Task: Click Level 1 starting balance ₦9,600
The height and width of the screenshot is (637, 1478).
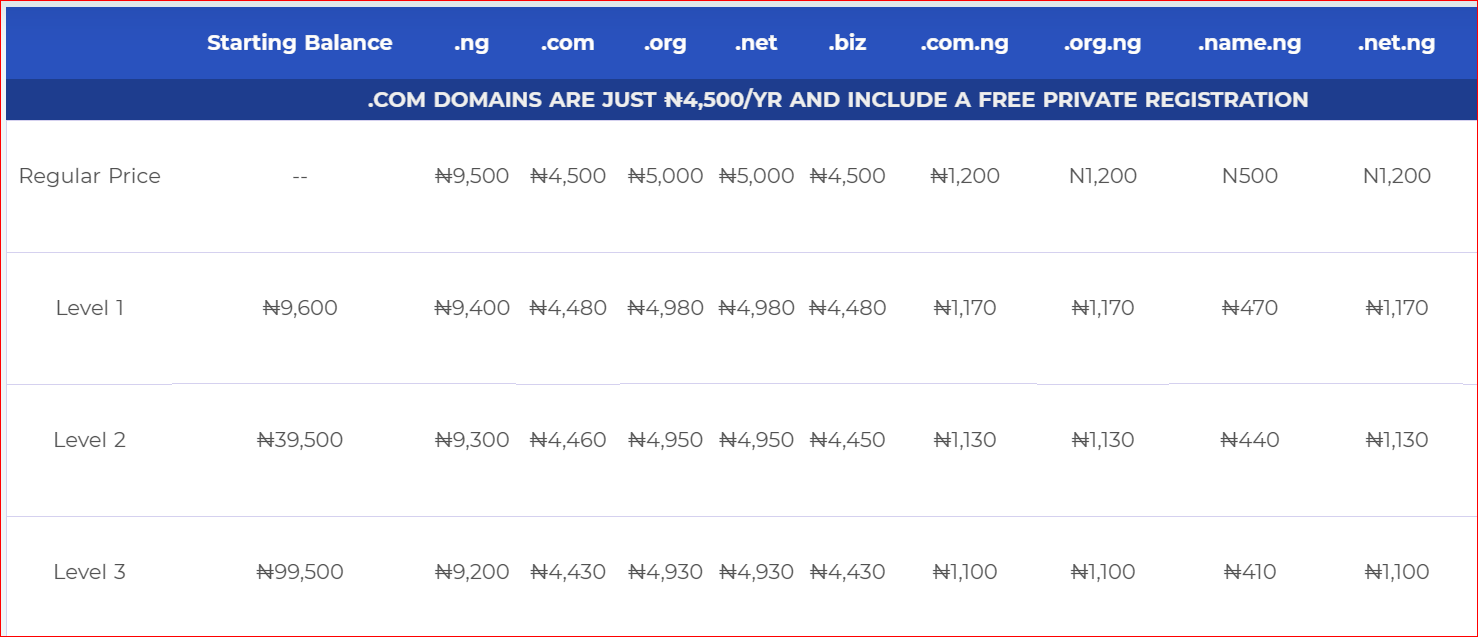Action: [x=300, y=308]
